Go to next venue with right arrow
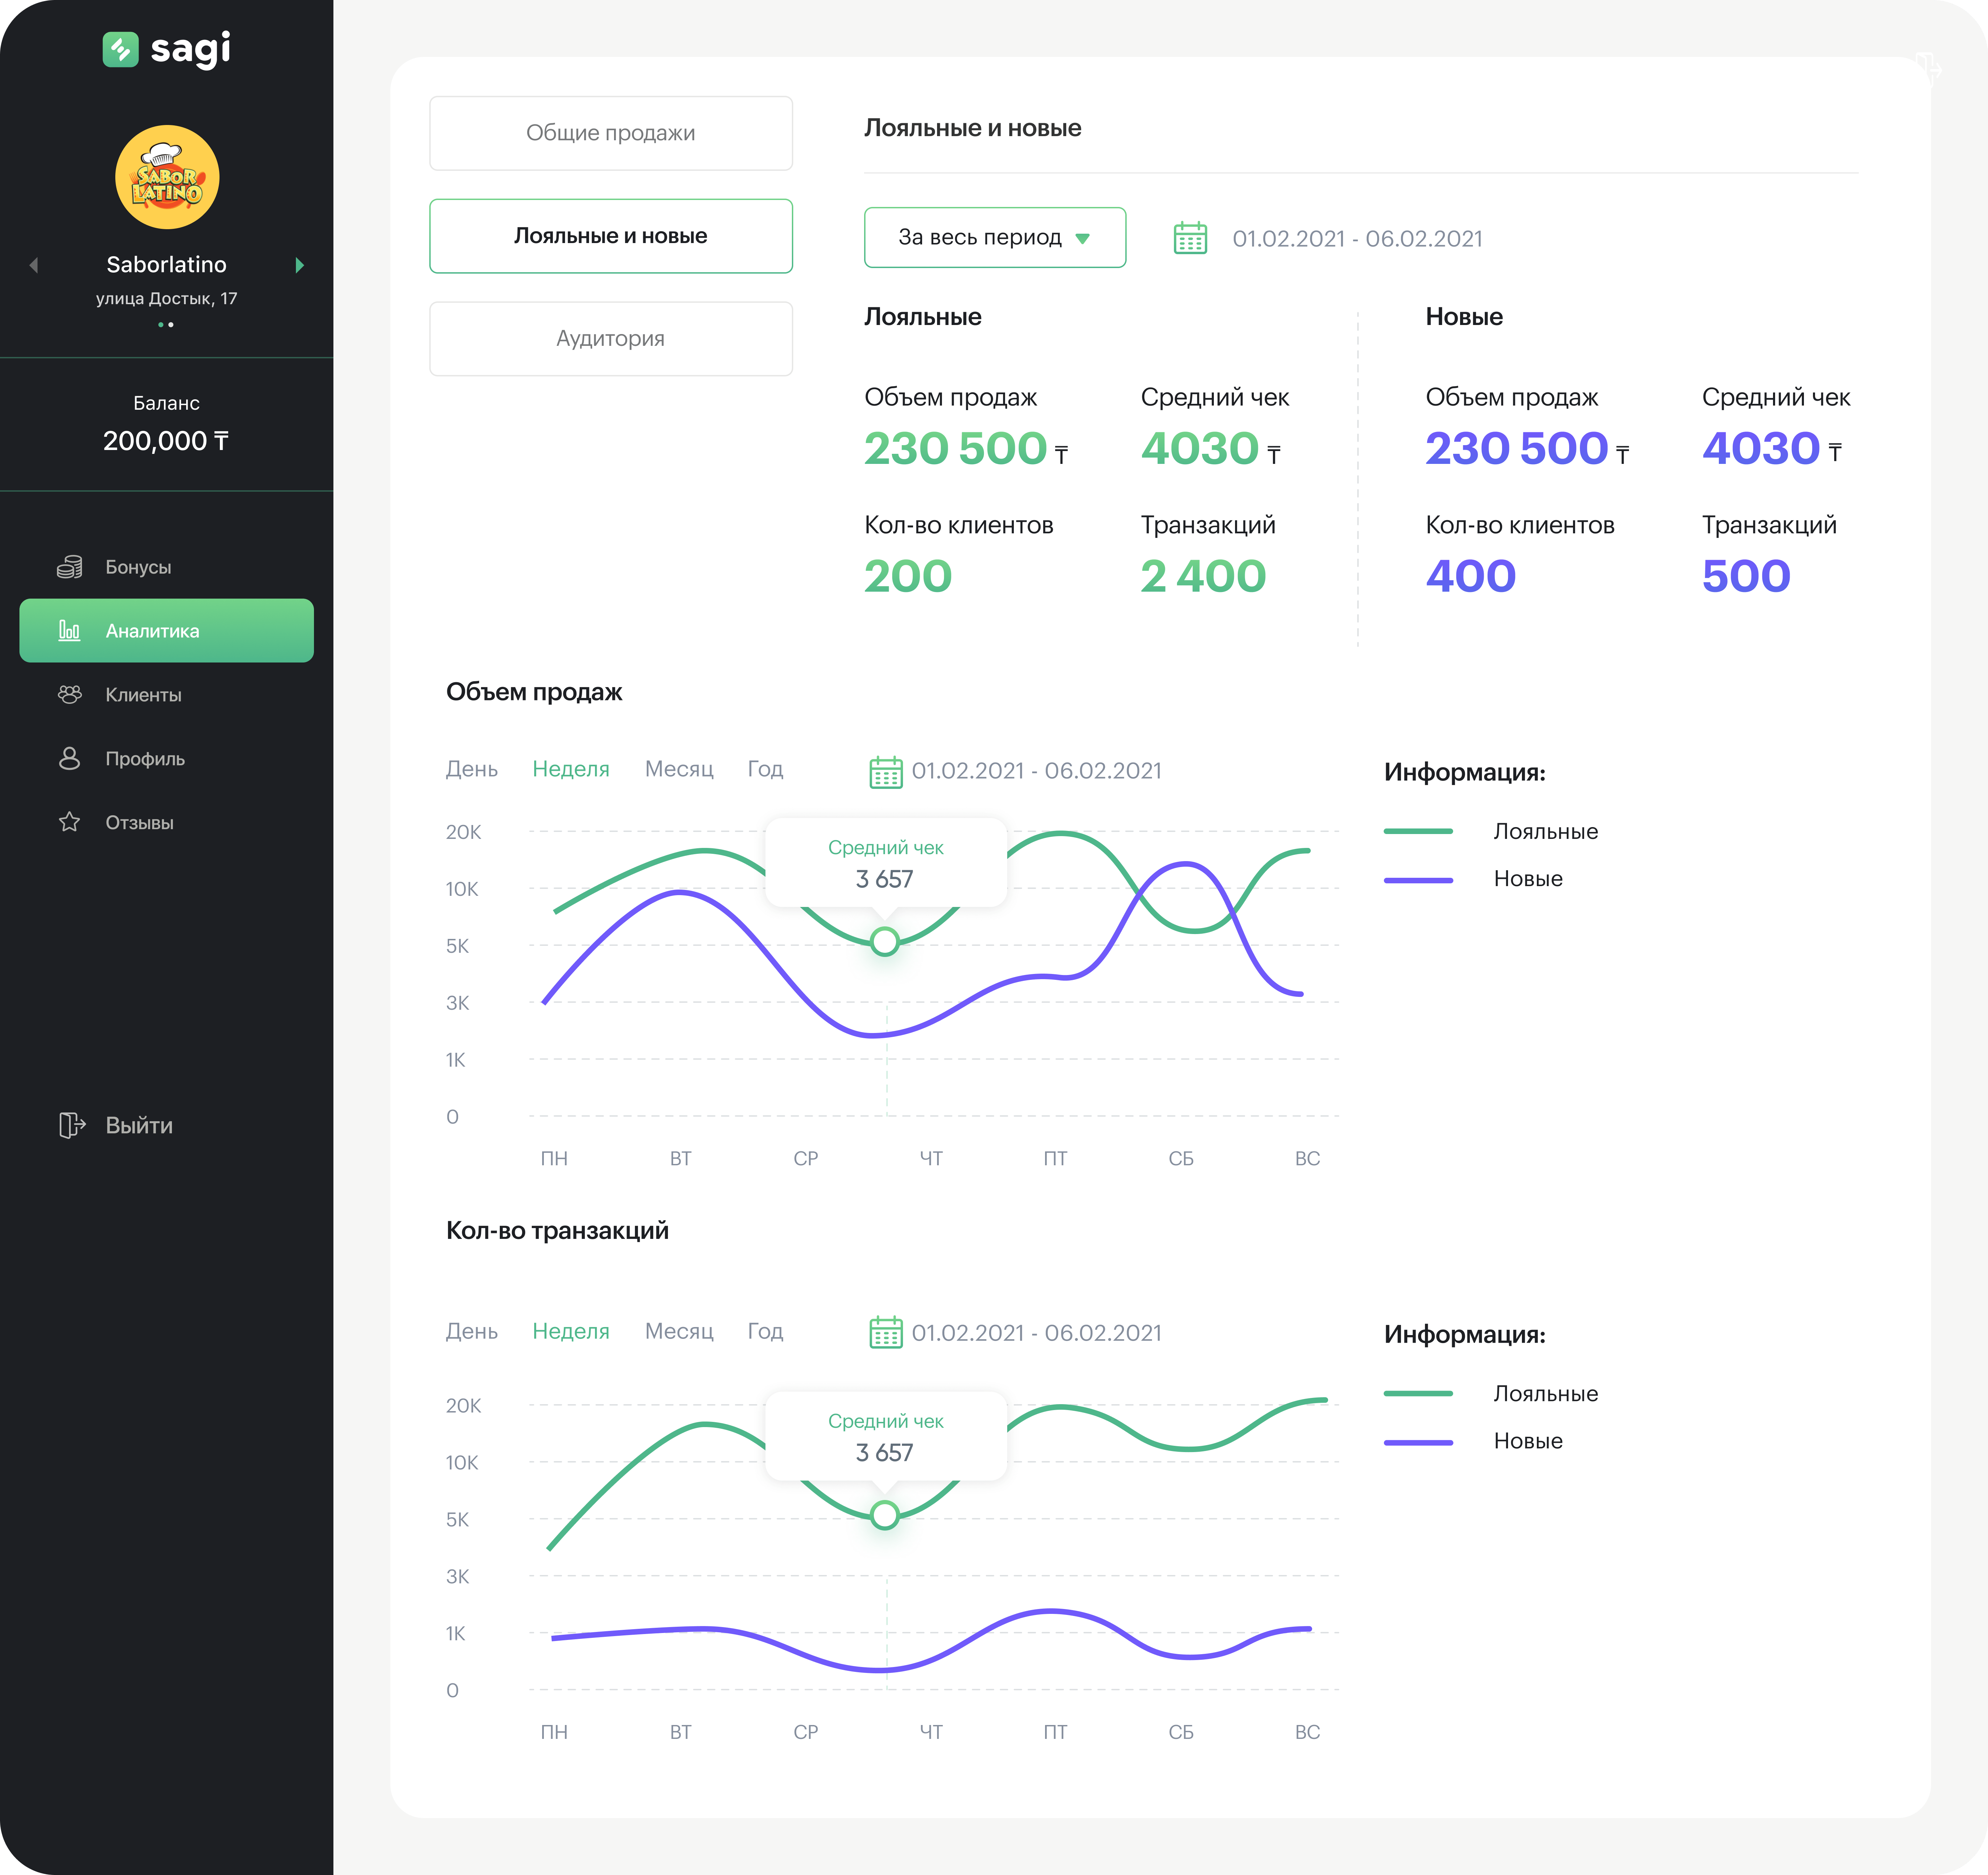 (x=299, y=265)
